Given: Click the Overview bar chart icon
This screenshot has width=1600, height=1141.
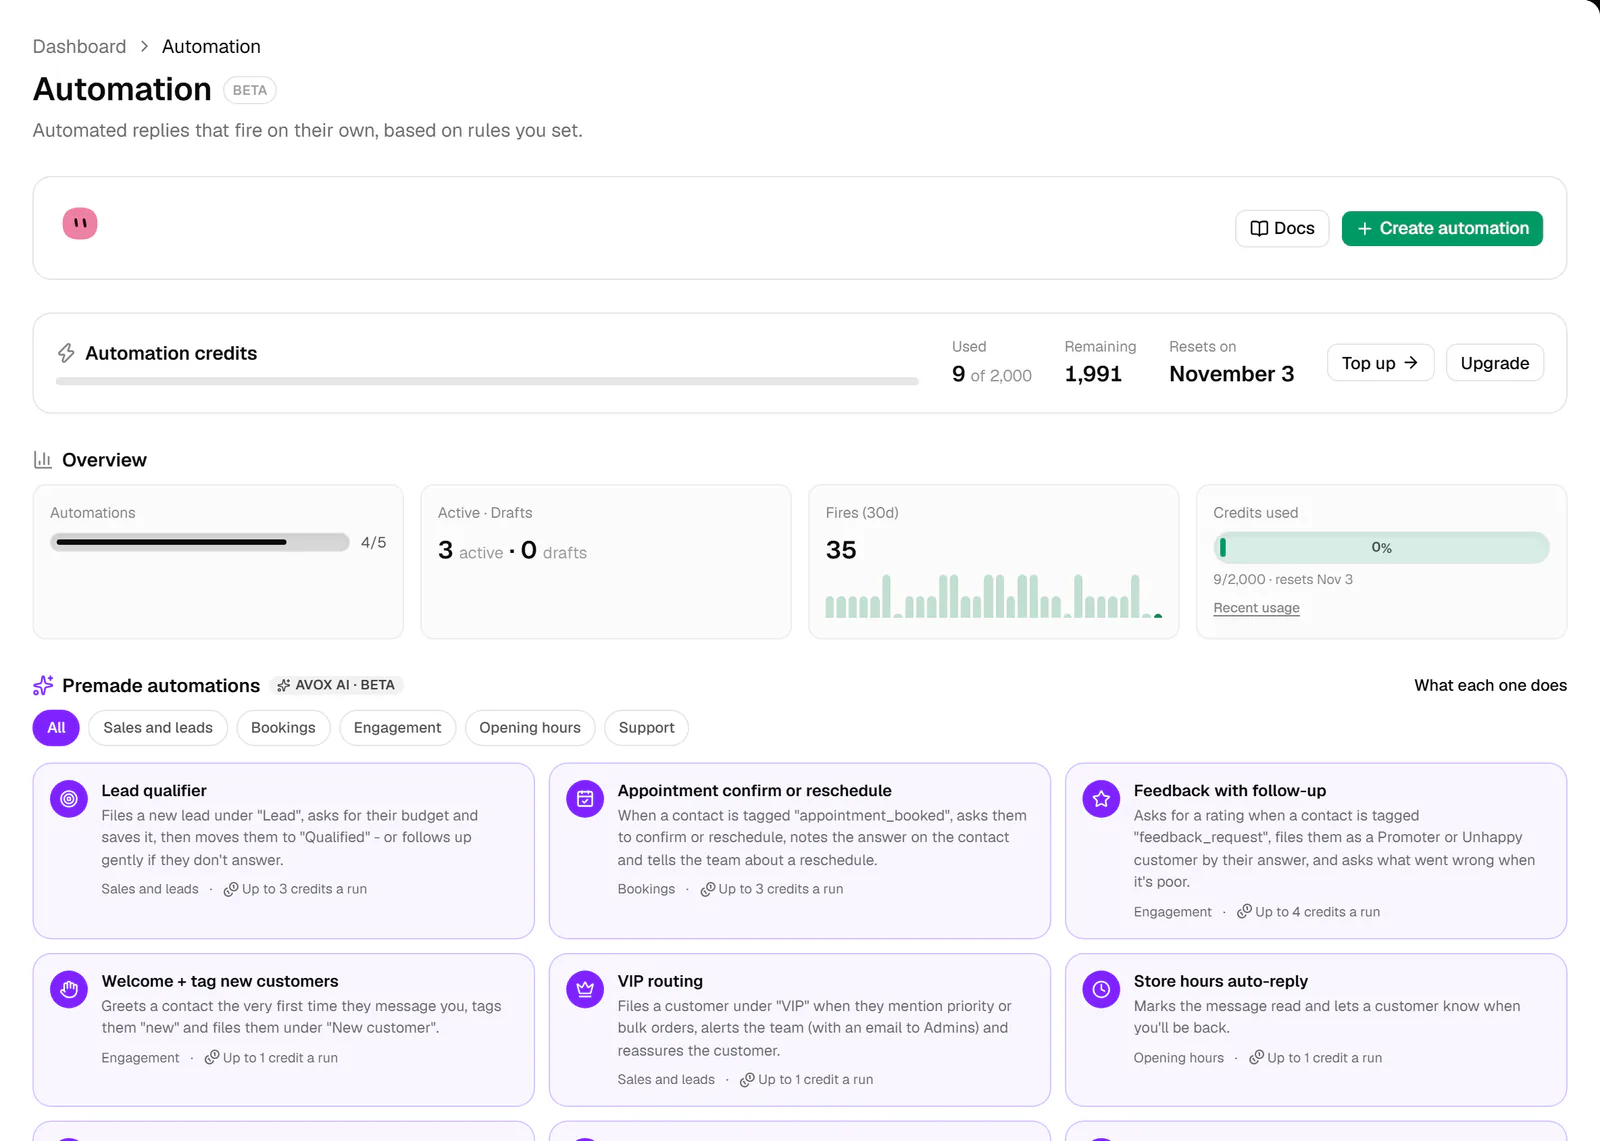Looking at the screenshot, I should click(42, 460).
